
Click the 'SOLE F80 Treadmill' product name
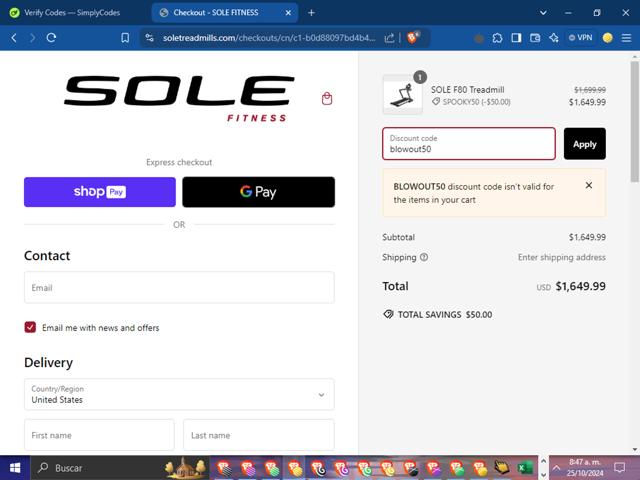pyautogui.click(x=467, y=90)
